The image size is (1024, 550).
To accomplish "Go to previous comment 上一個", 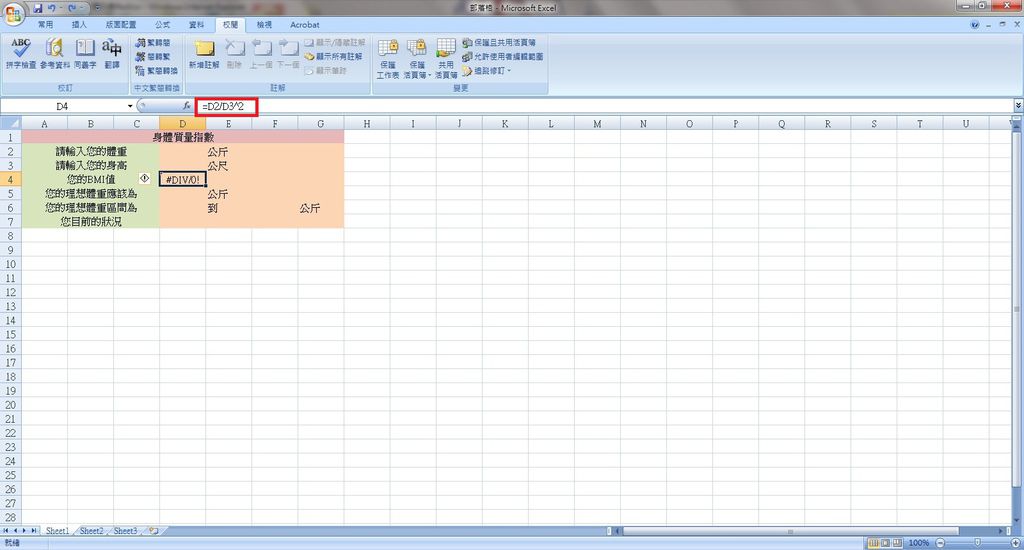I will 261,54.
